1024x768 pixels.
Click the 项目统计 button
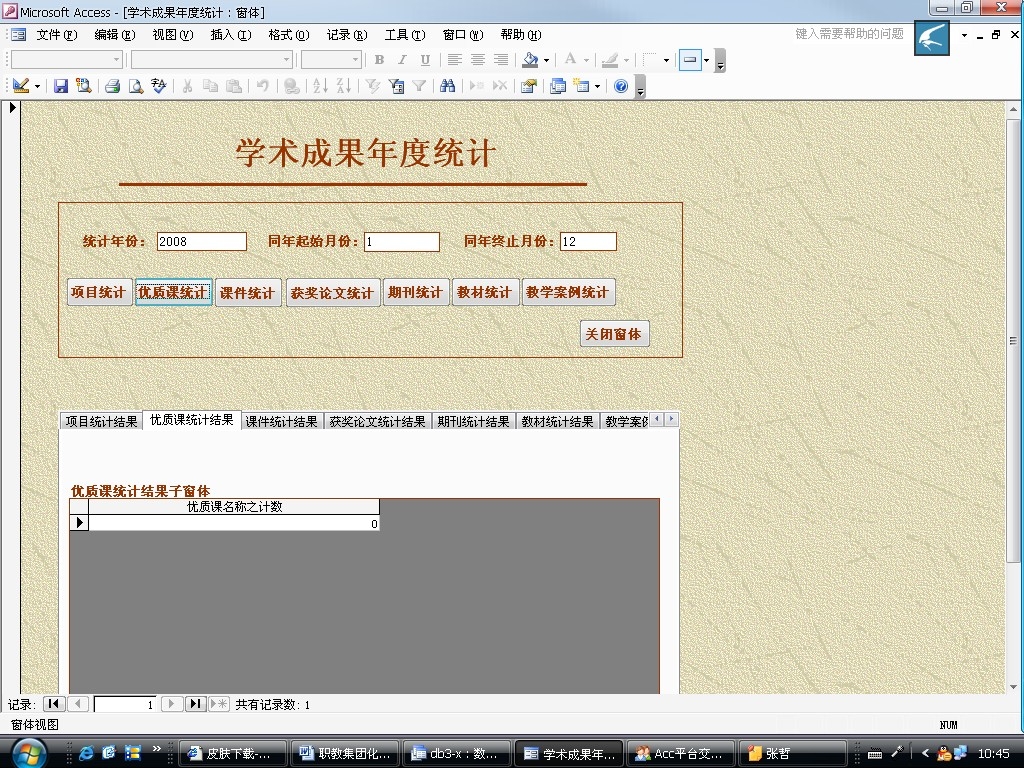pos(98,292)
